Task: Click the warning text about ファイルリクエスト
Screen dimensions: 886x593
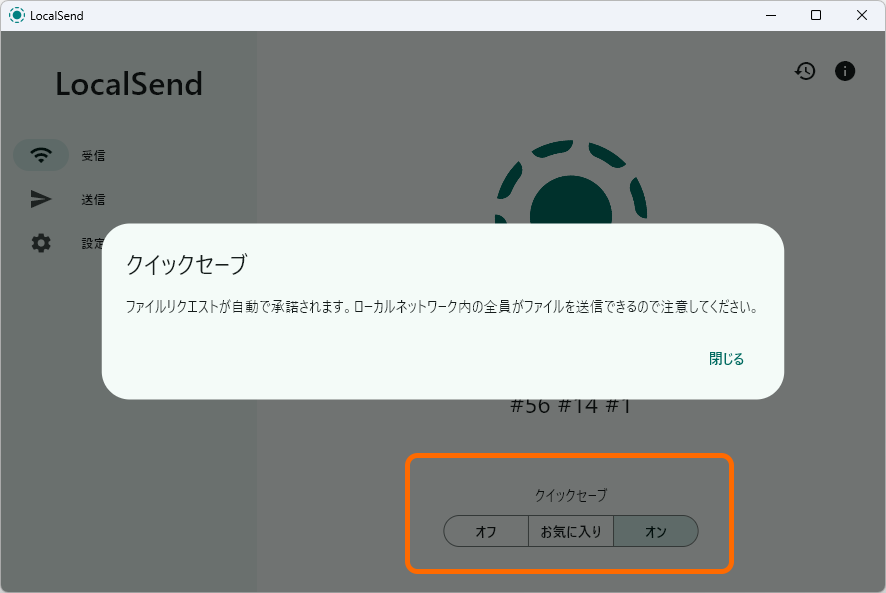Action: coord(442,307)
